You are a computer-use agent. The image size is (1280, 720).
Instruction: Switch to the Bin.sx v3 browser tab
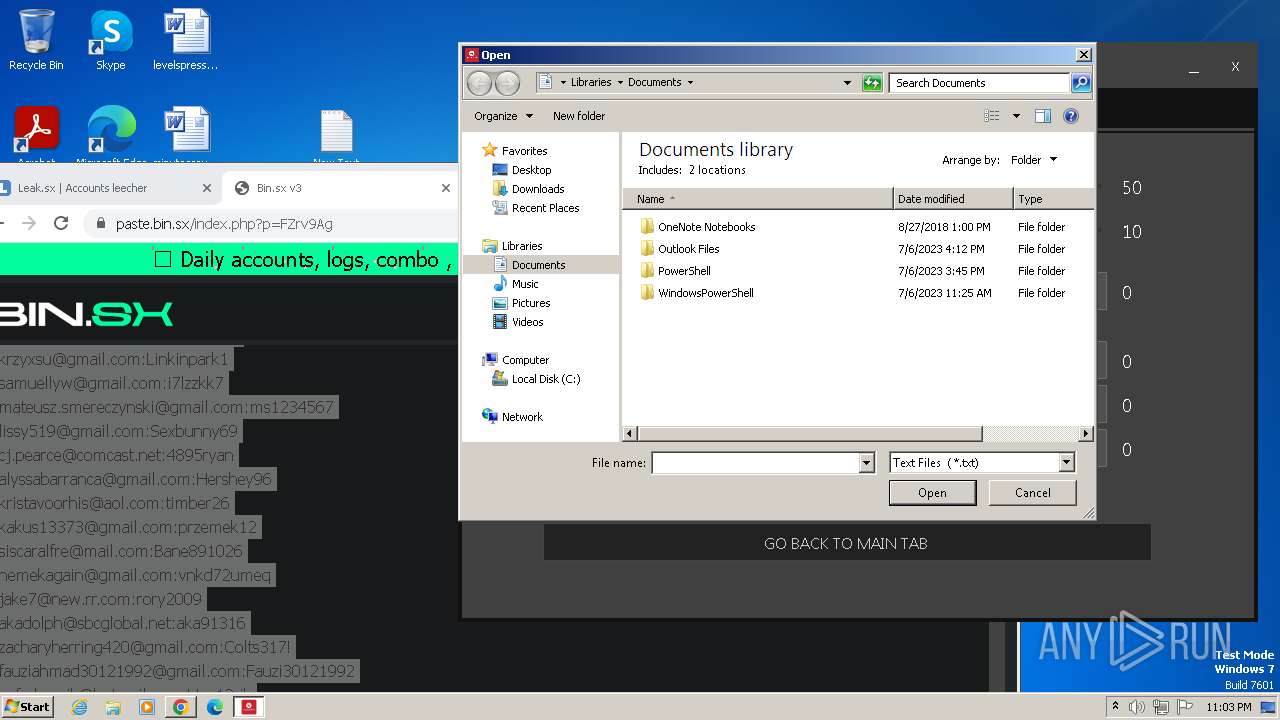coord(340,188)
